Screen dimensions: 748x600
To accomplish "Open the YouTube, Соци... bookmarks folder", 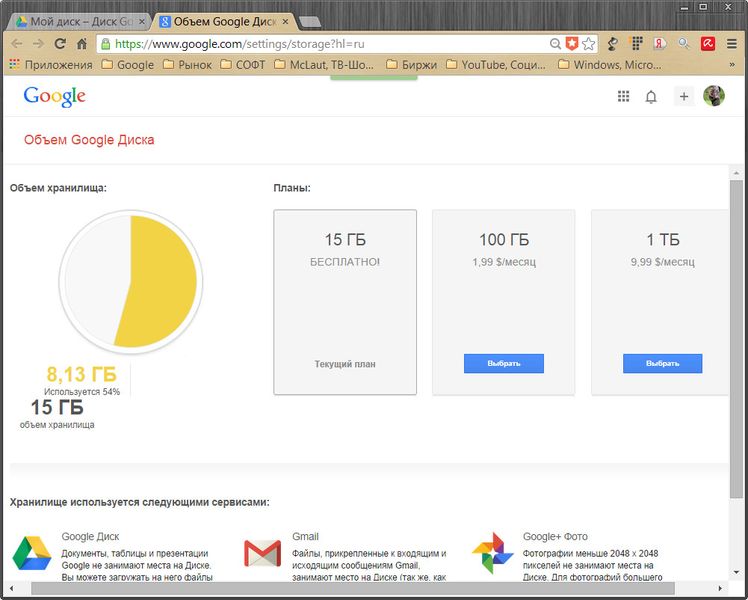I will point(496,64).
